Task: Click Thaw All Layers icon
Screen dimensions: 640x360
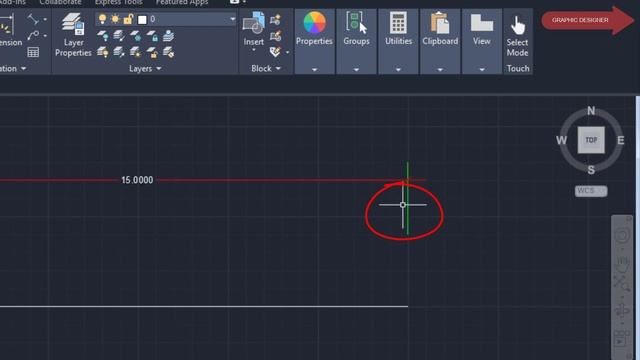Action: (135, 52)
